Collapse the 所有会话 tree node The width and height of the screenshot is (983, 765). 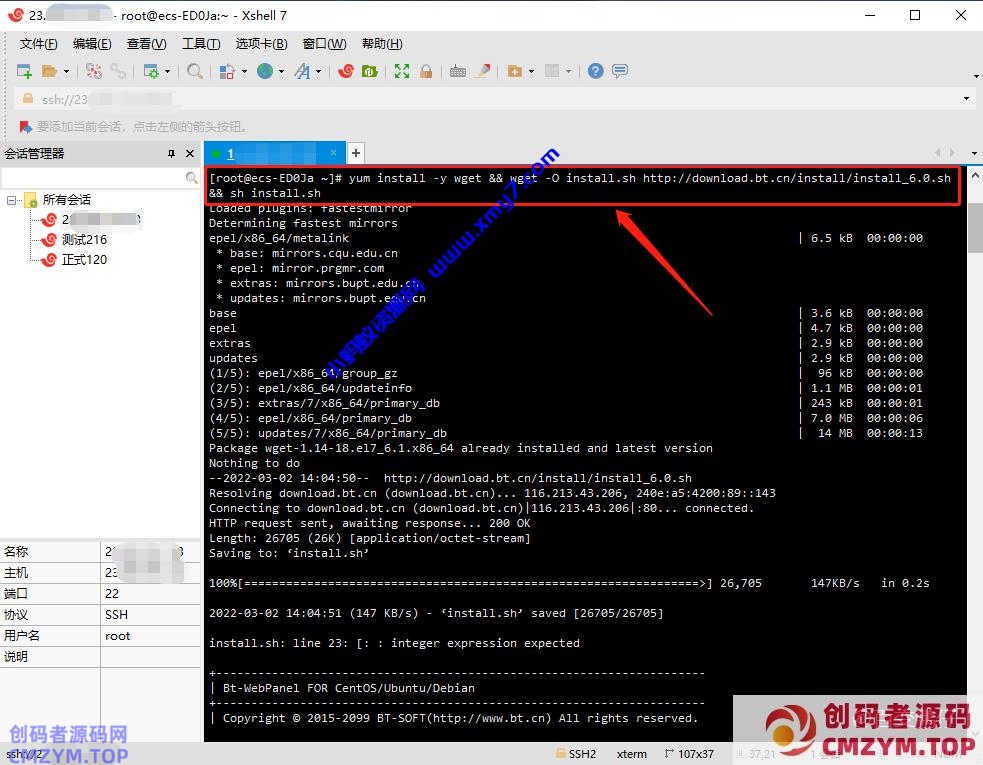[12, 200]
